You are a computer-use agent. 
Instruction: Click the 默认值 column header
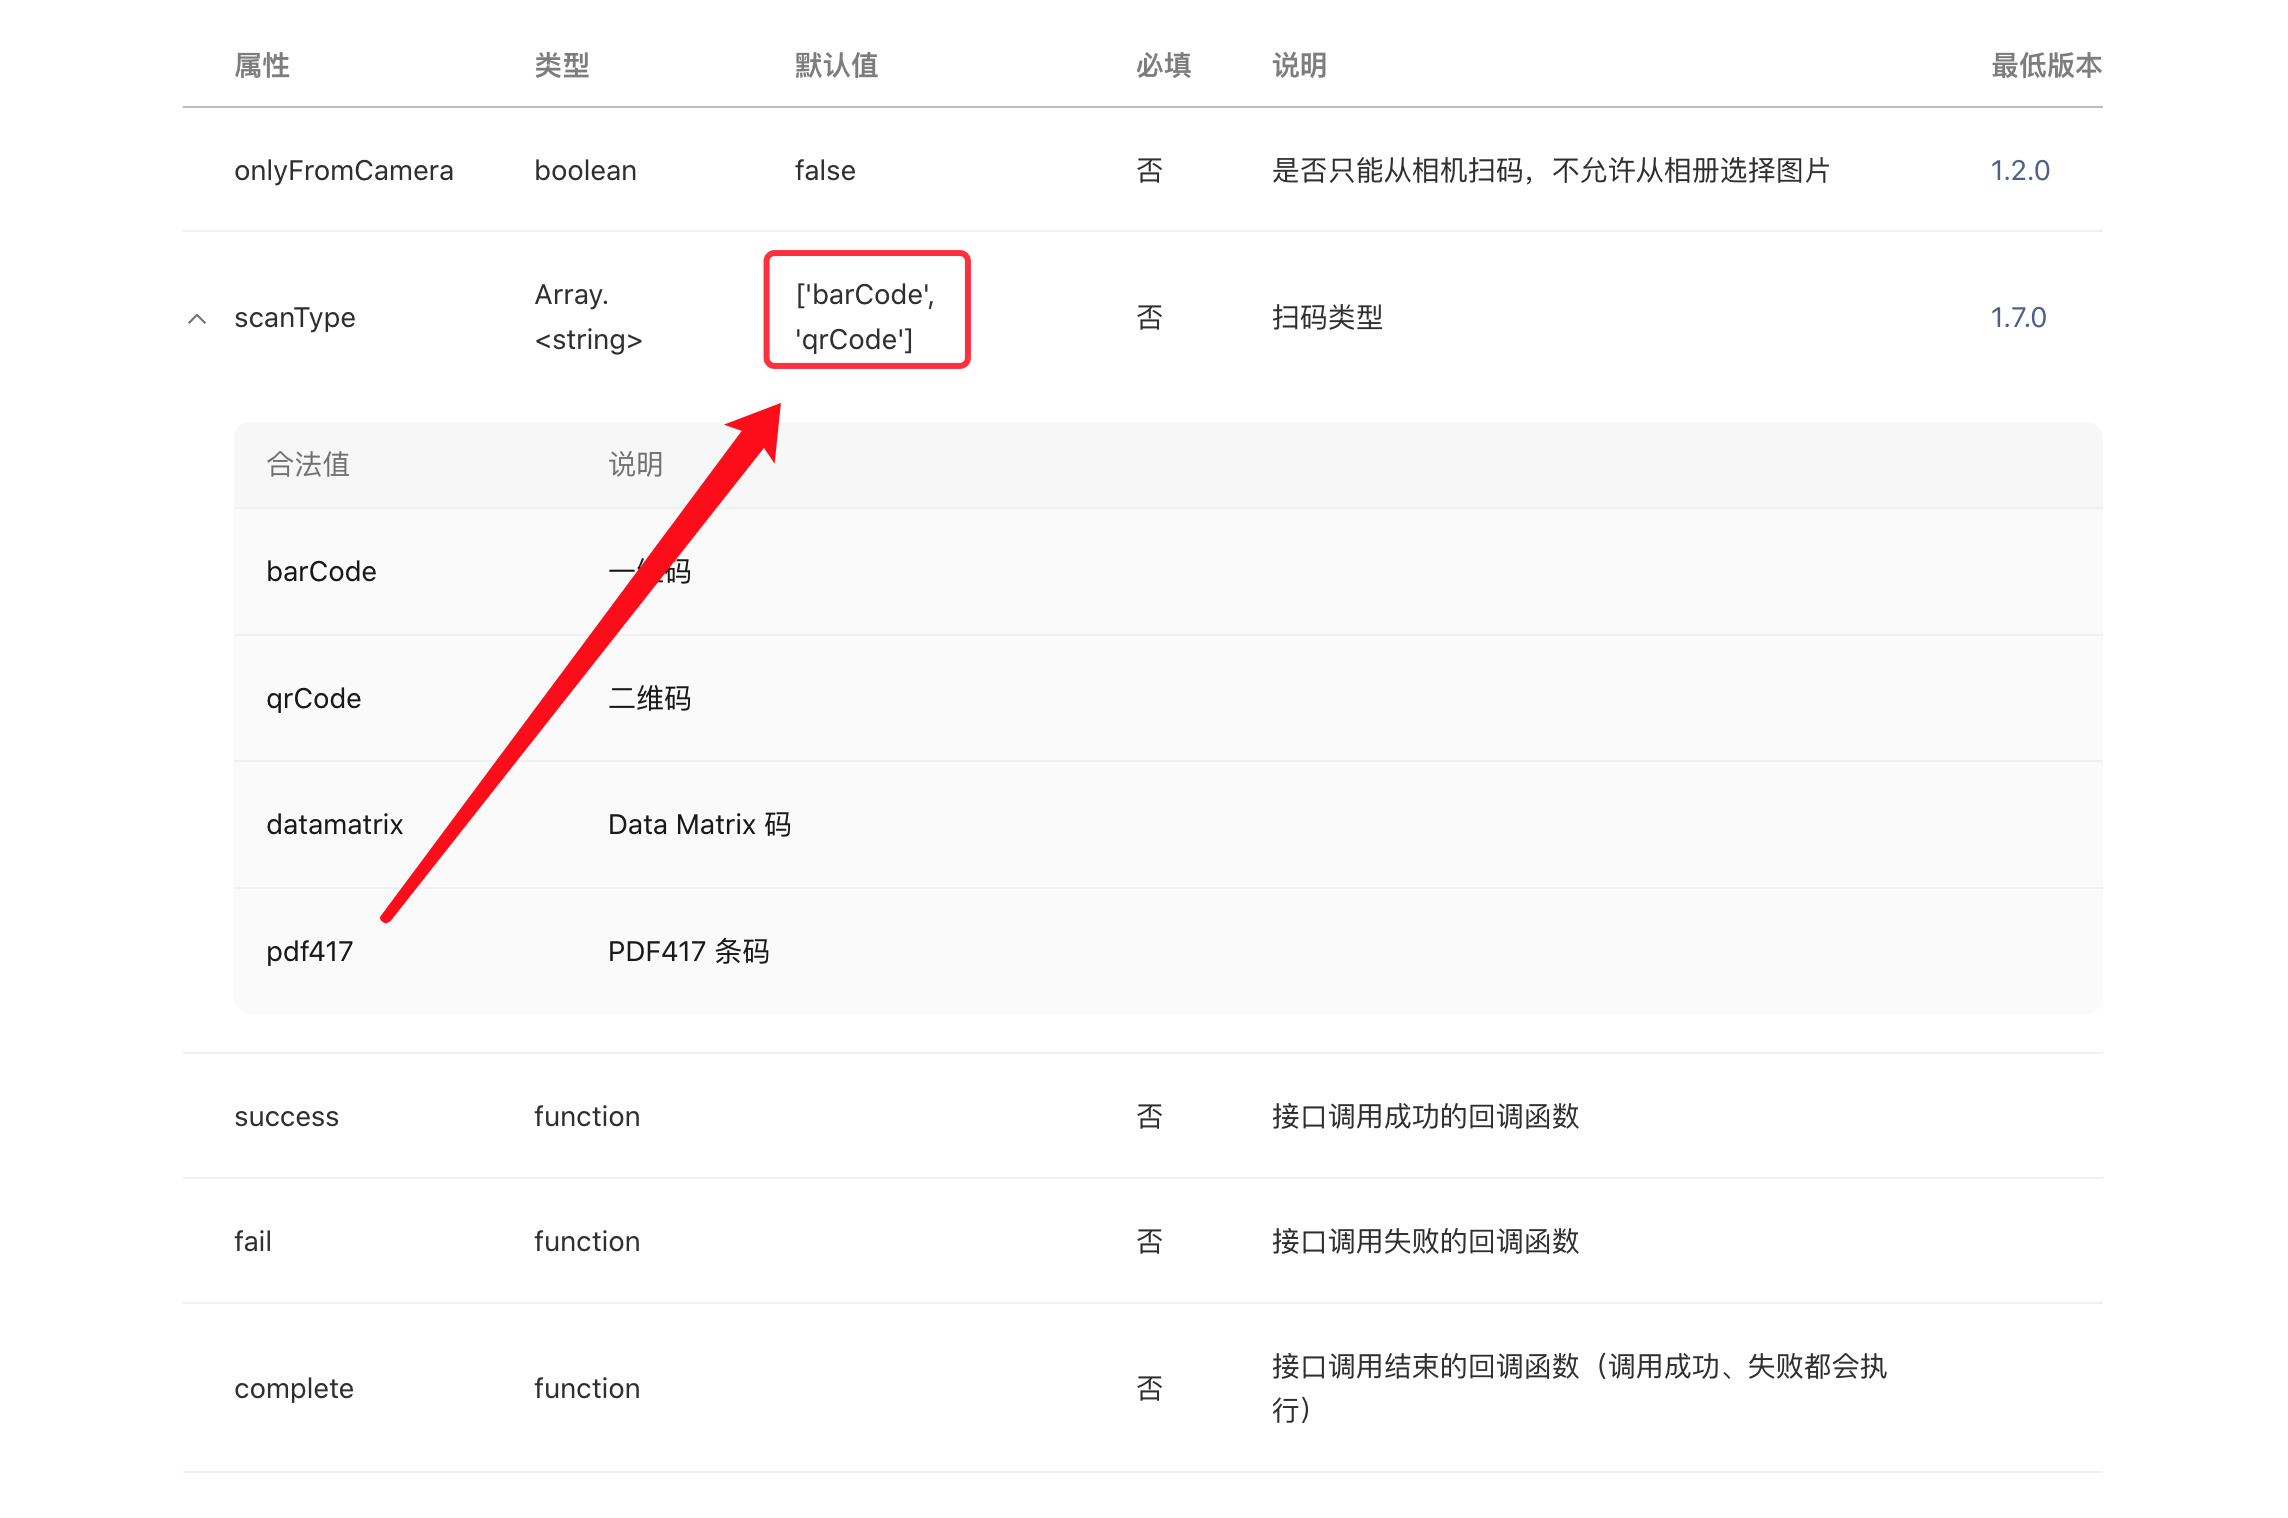pyautogui.click(x=836, y=66)
